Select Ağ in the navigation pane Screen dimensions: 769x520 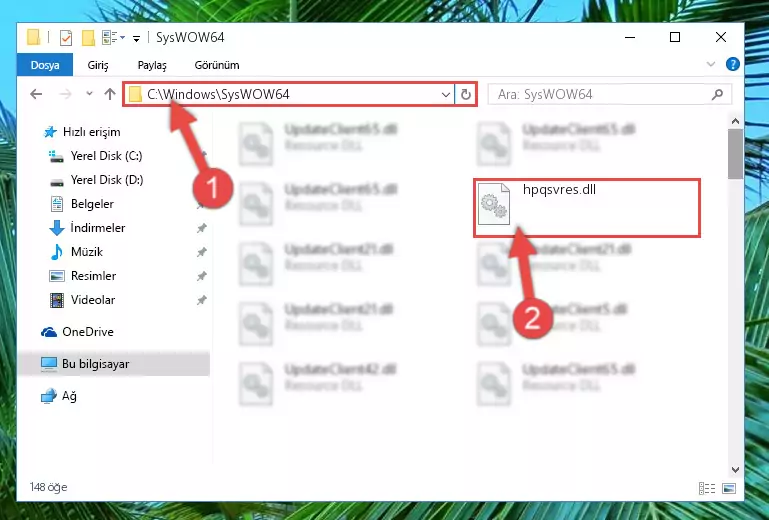69,396
